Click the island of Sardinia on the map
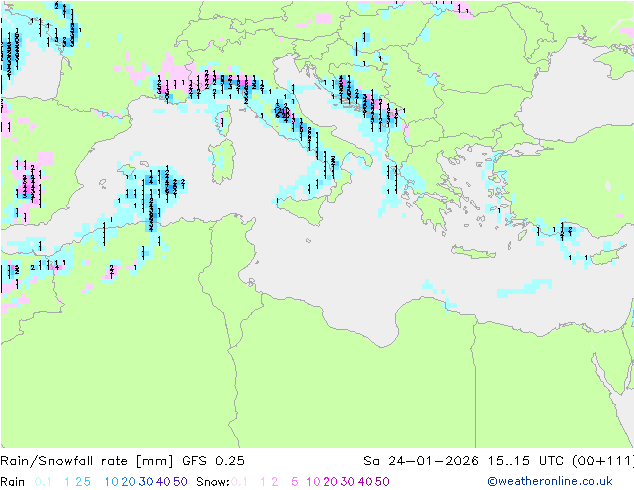Viewport: 634px width, 490px height. coord(223,162)
